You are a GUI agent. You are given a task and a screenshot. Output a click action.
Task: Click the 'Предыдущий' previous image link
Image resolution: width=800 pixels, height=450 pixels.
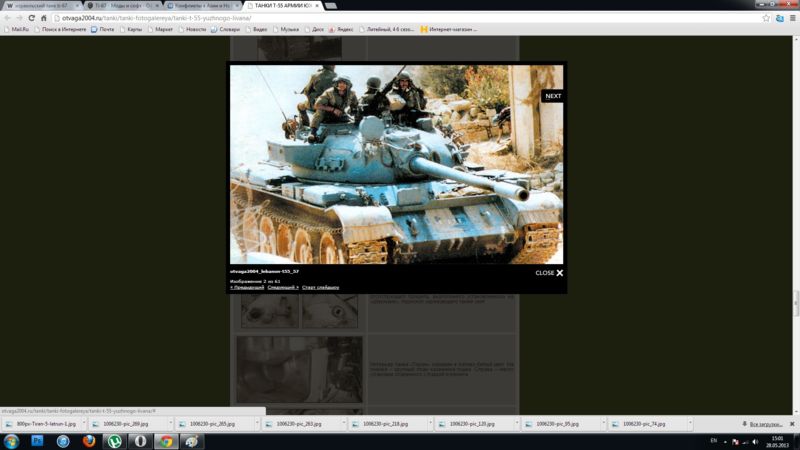point(247,287)
